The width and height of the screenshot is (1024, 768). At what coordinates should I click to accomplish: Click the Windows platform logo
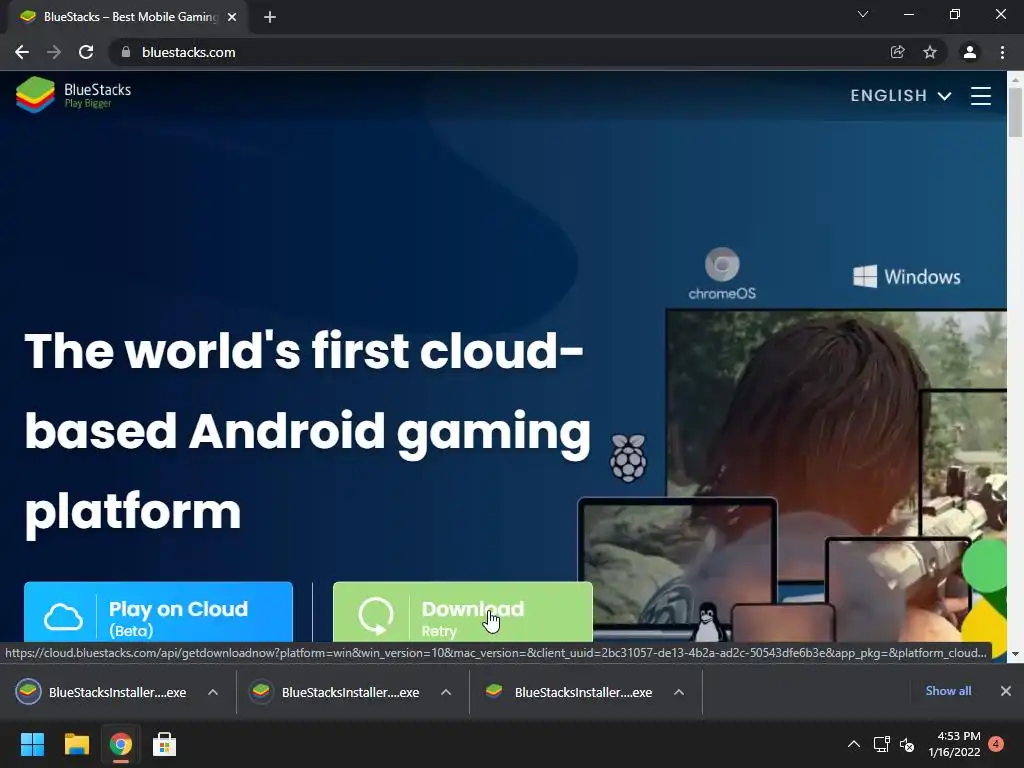(x=906, y=276)
